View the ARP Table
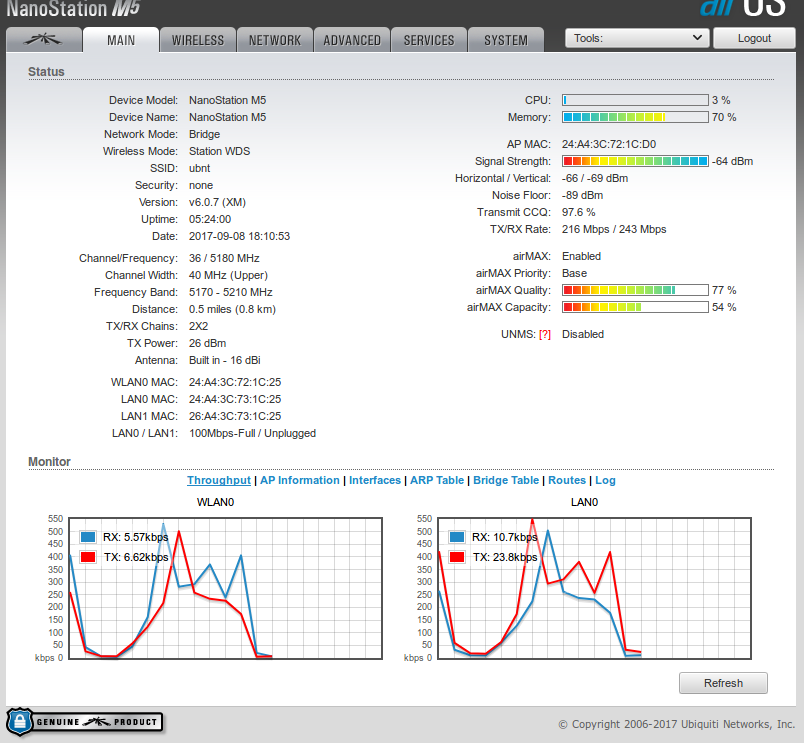The image size is (804, 743). click(x=437, y=480)
